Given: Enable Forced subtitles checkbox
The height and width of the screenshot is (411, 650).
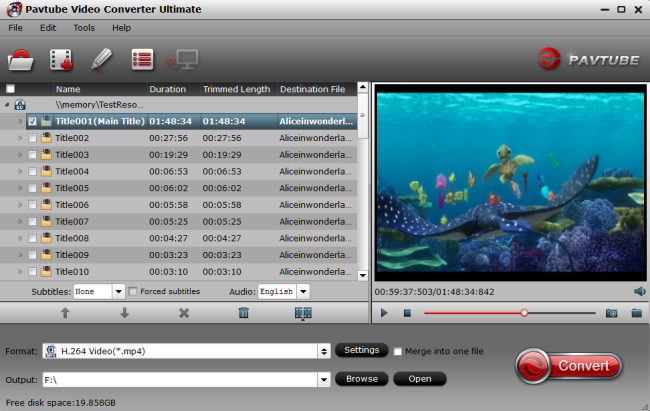Looking at the screenshot, I should point(133,292).
